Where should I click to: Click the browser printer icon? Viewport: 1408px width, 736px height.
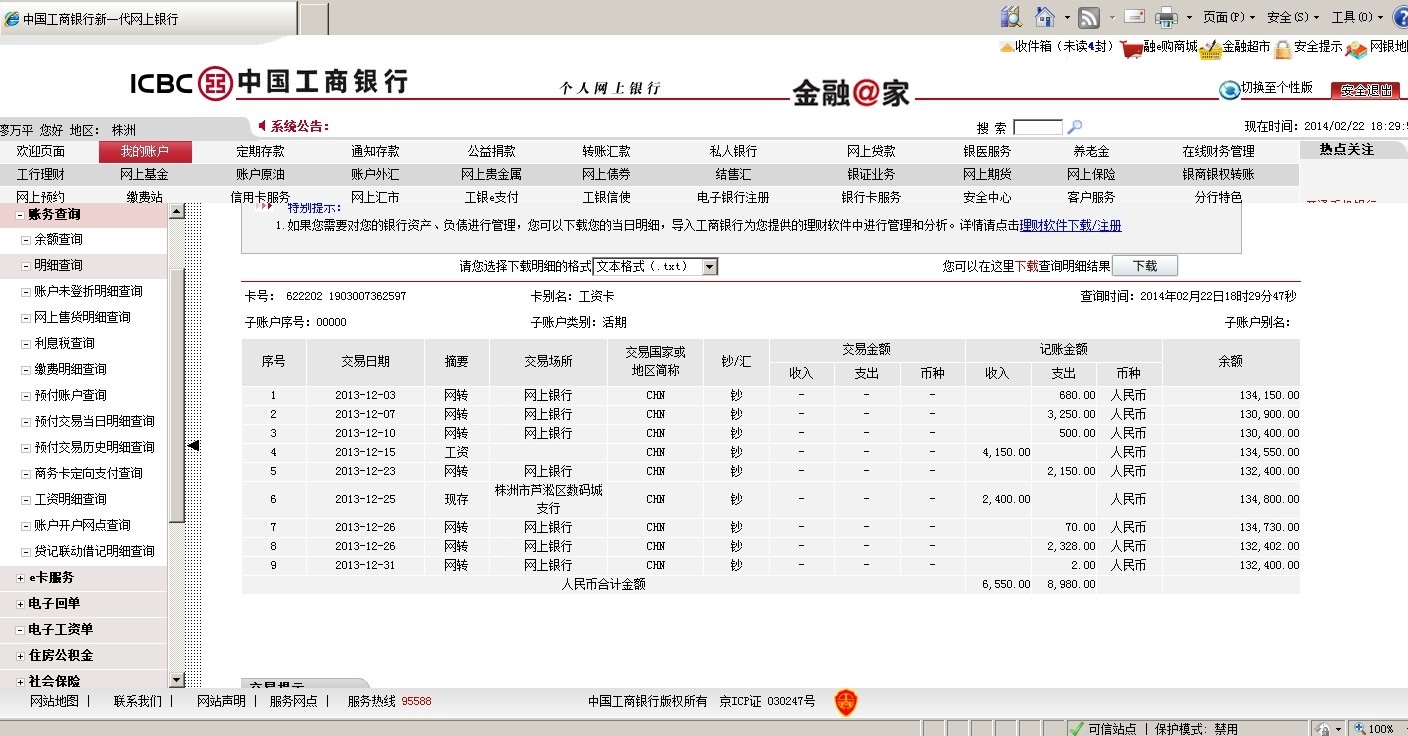tap(1166, 17)
